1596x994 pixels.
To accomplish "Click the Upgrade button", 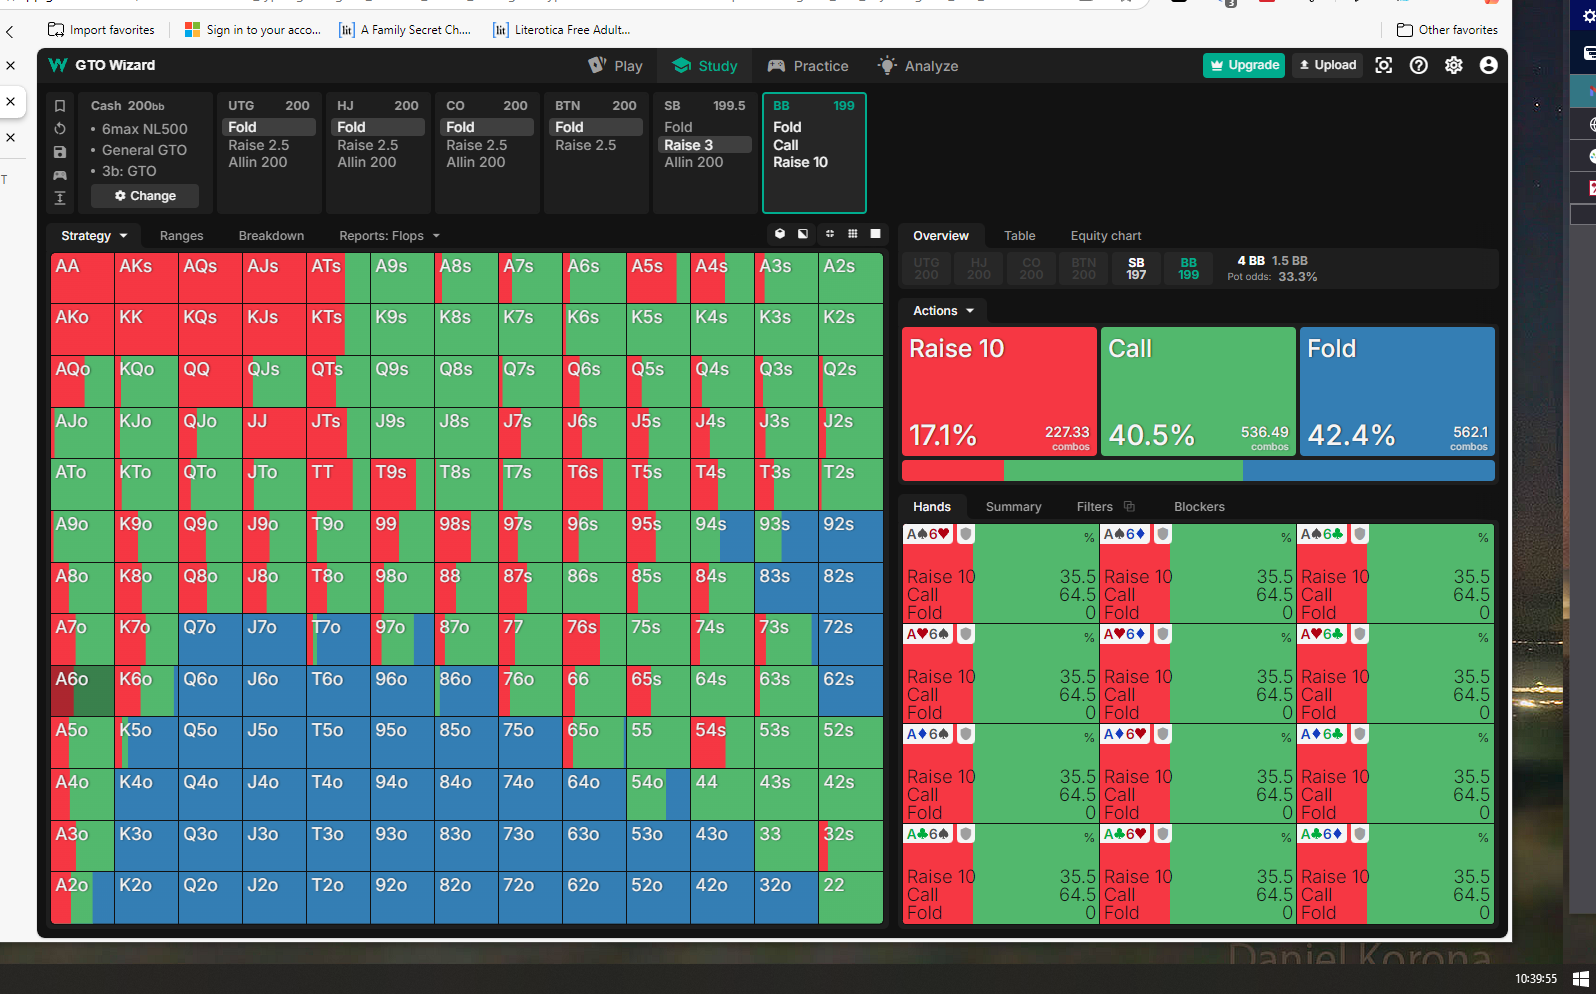I will click(x=1244, y=65).
